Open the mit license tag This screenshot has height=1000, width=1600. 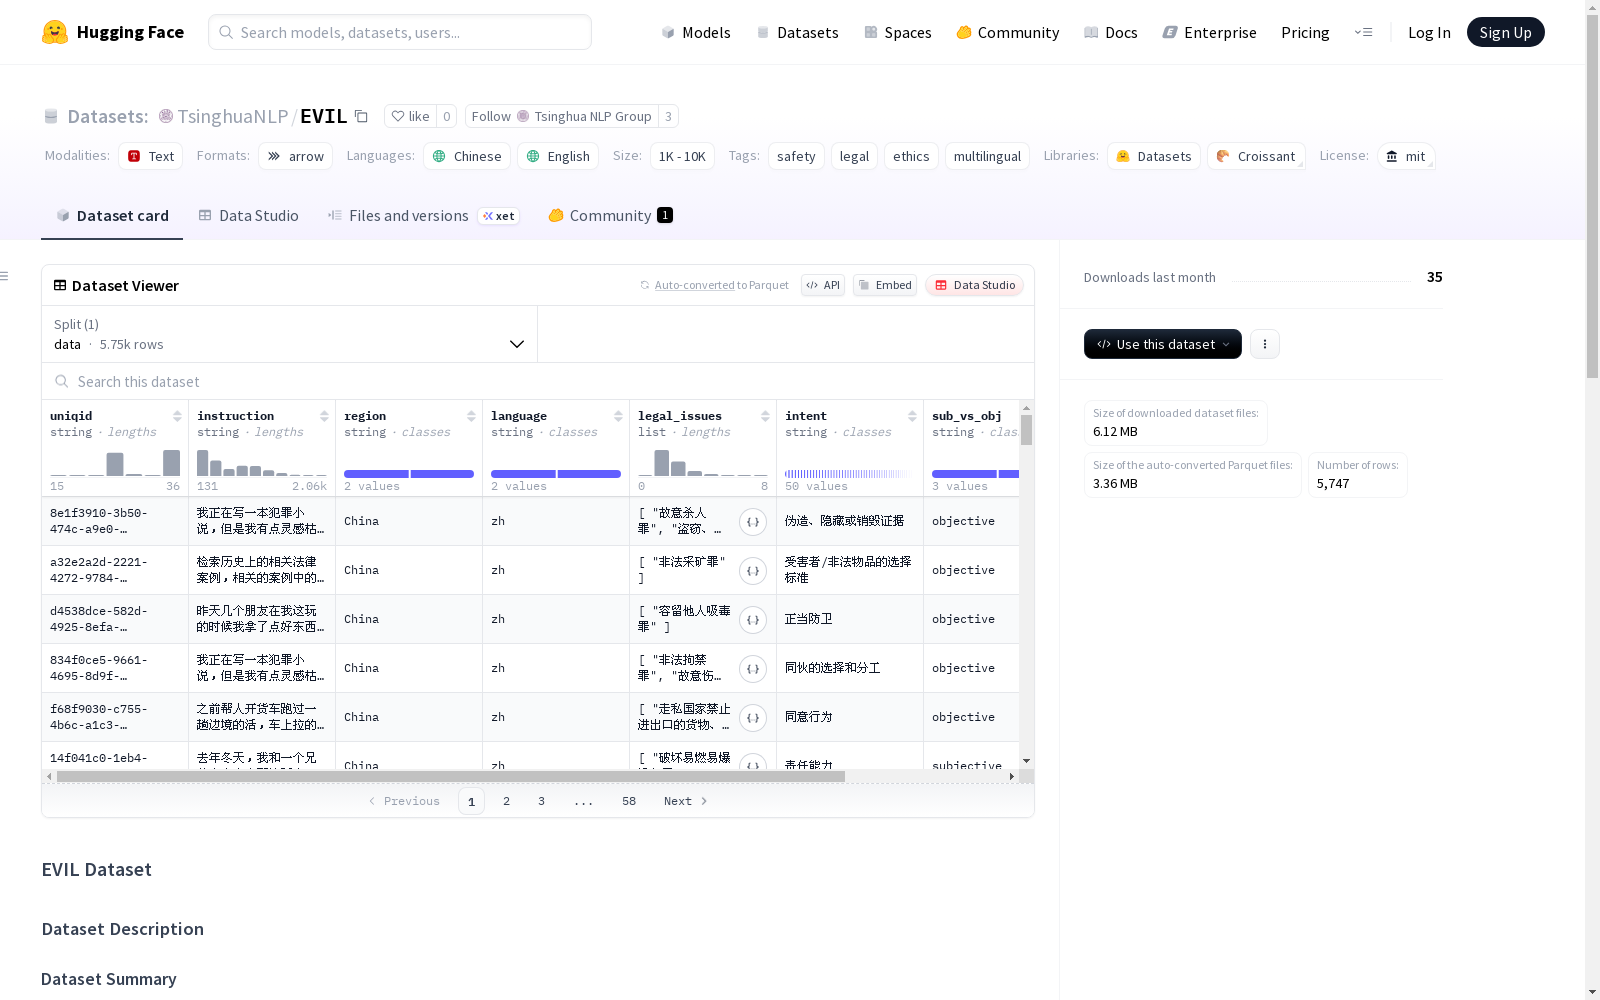1406,156
